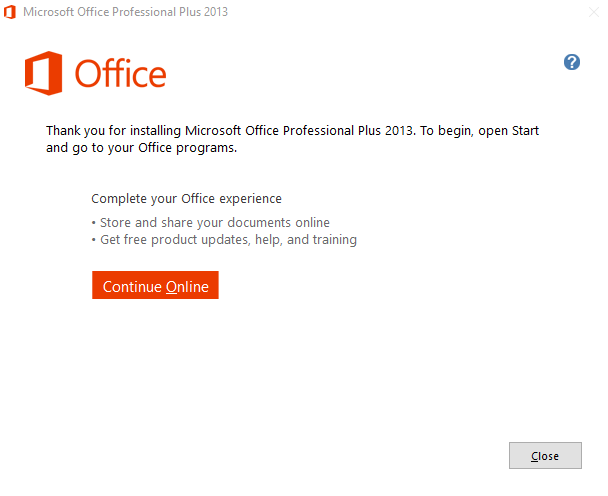Select the bullet dot before 'Store and share'
This screenshot has width=608, height=496.
click(x=93, y=223)
